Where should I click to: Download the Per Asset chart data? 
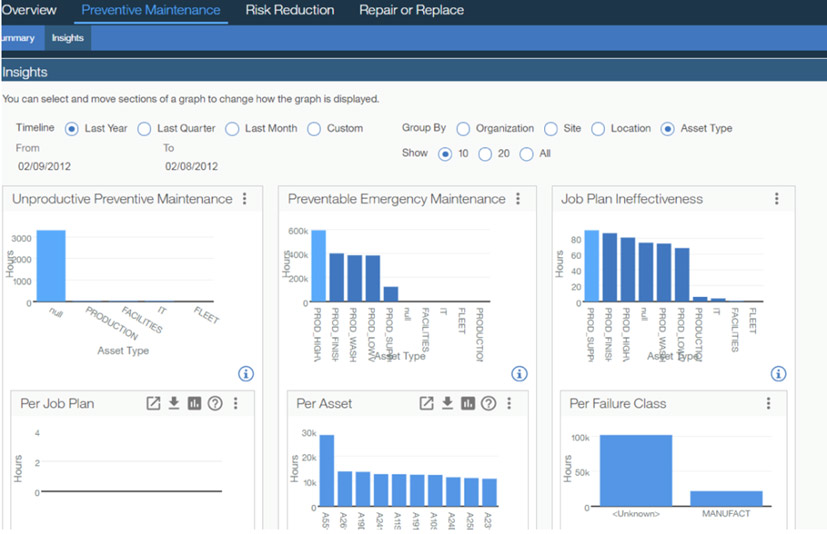click(448, 403)
